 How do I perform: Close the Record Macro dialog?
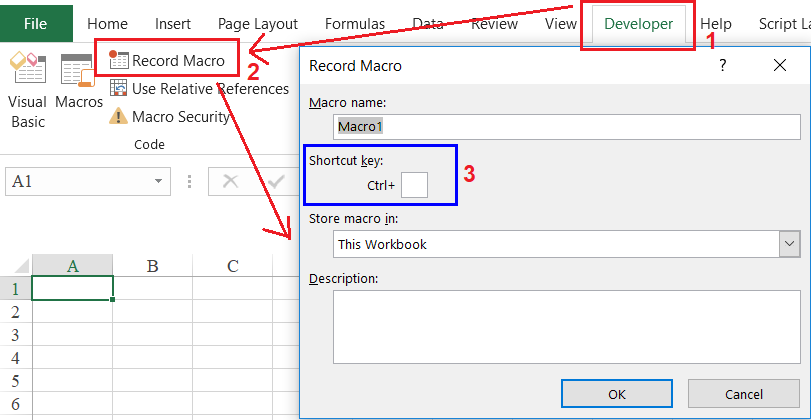pyautogui.click(x=780, y=66)
